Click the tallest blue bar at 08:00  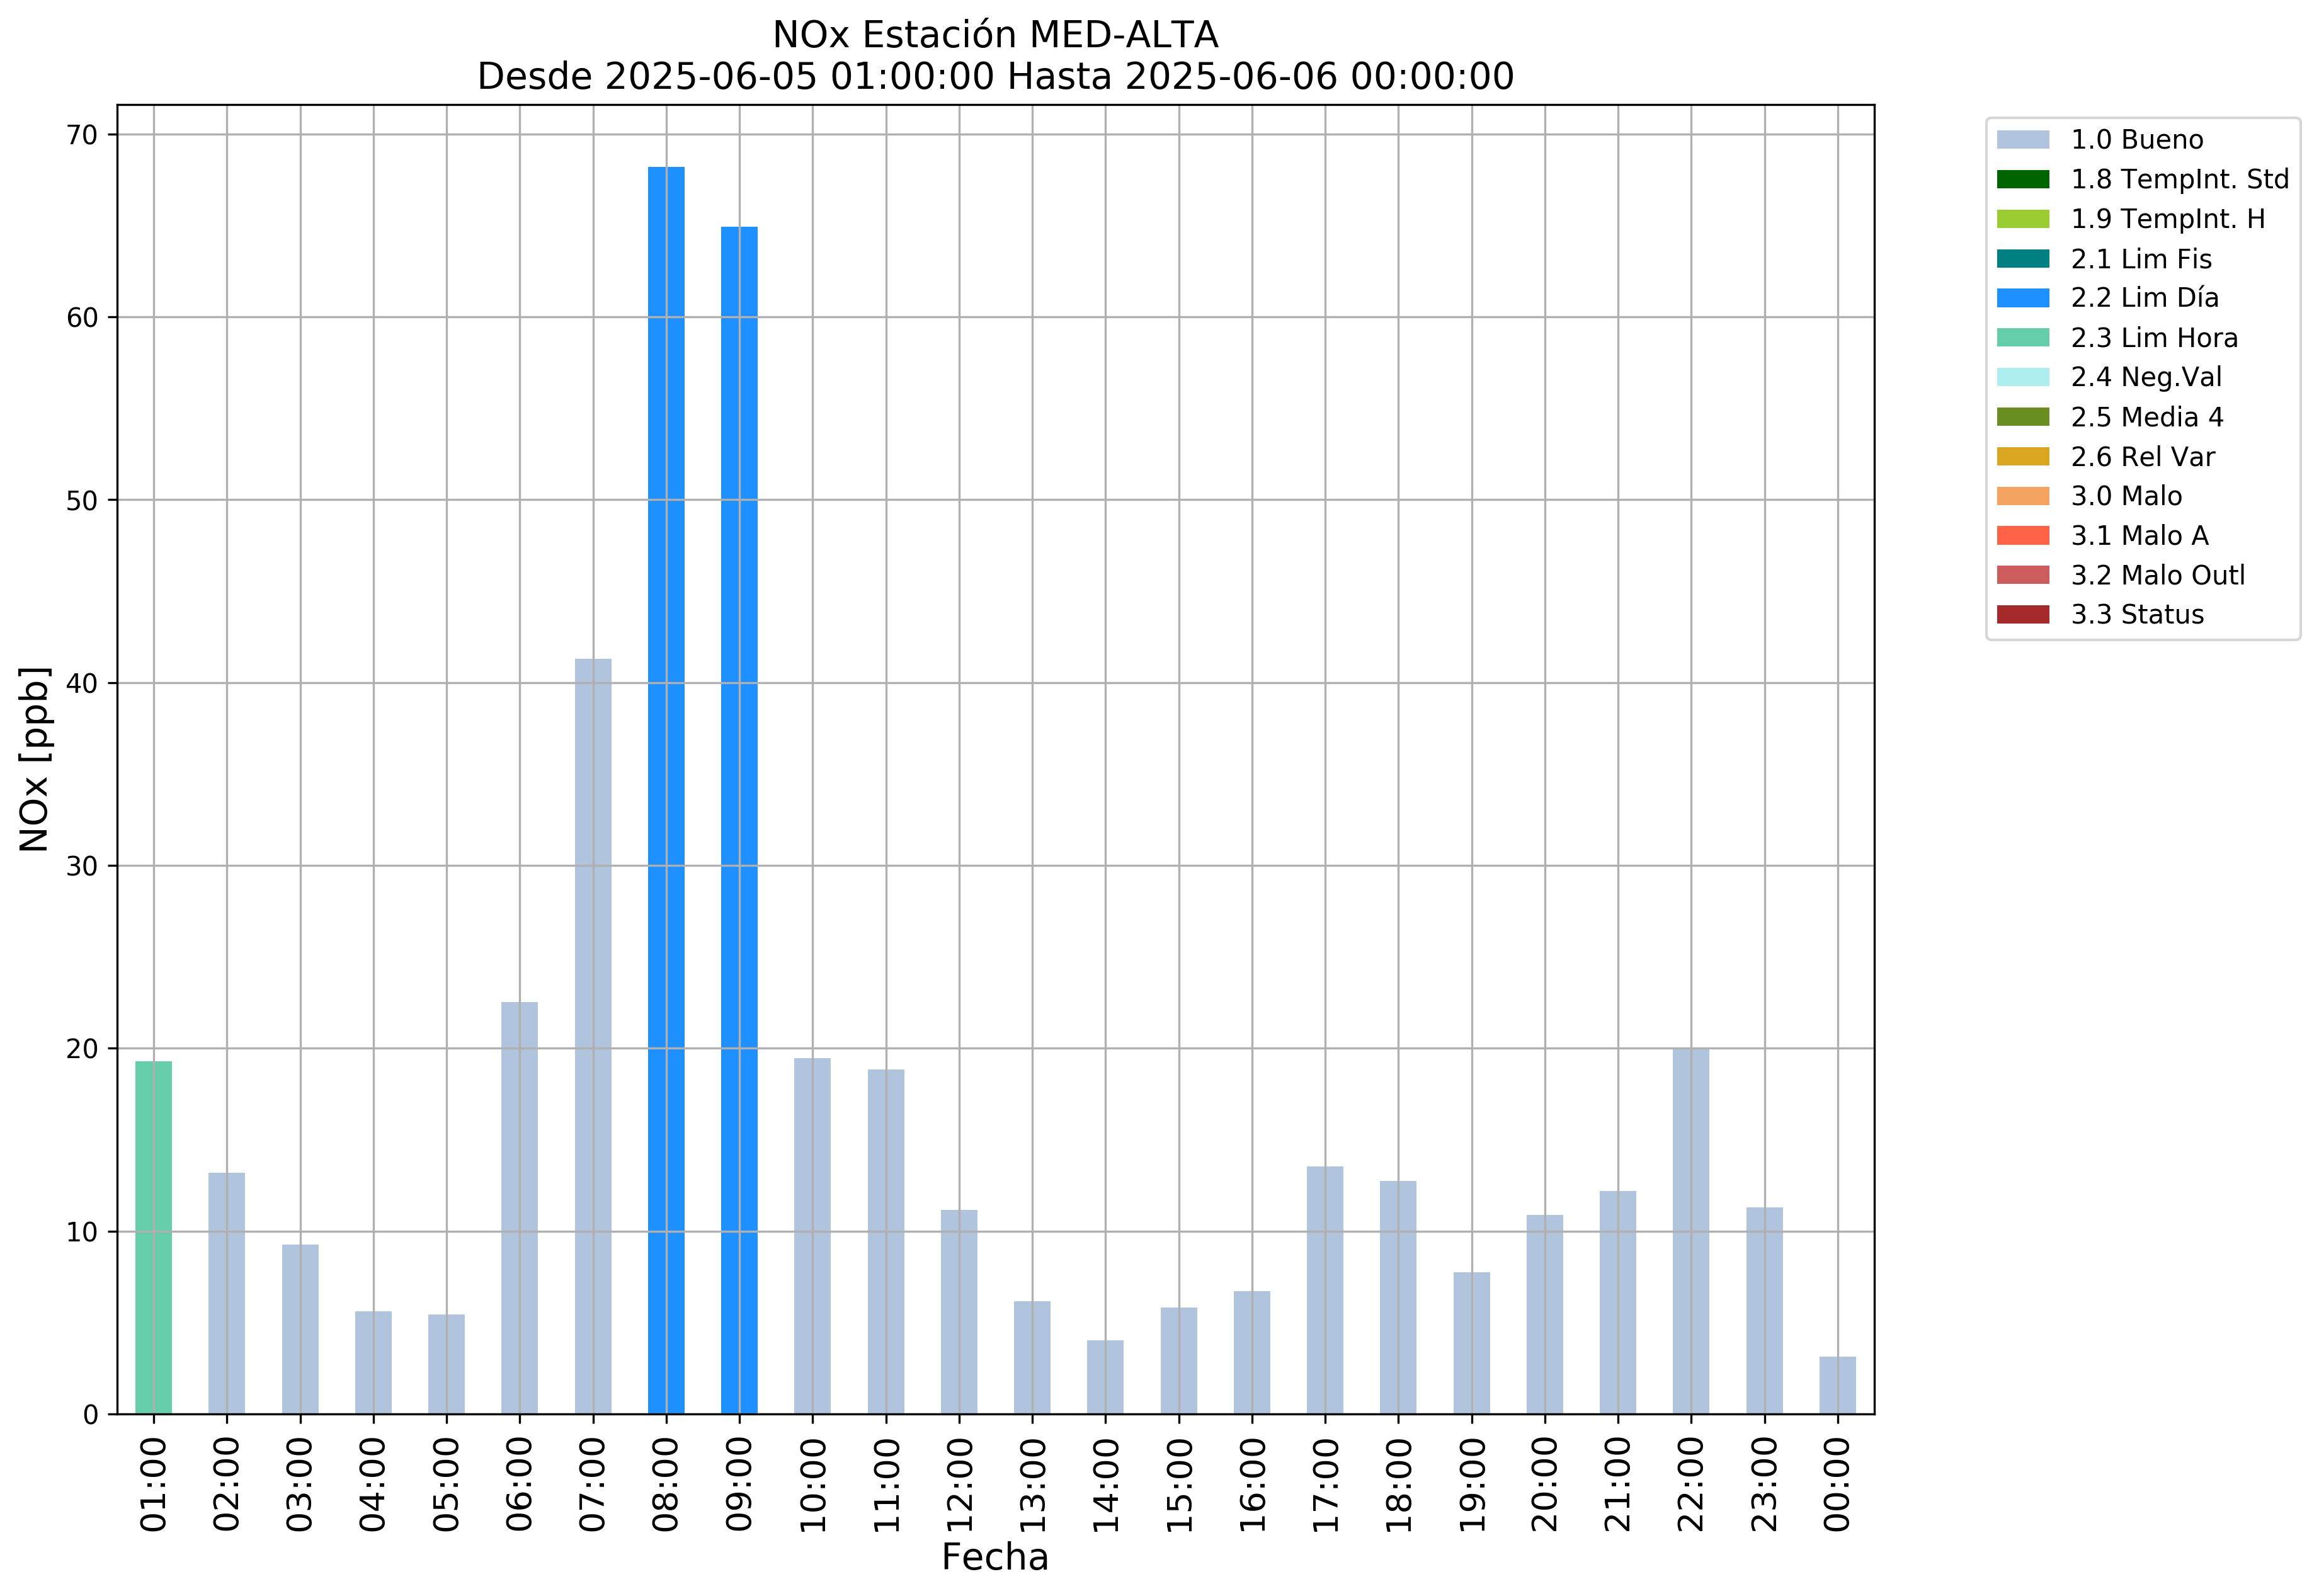point(666,790)
